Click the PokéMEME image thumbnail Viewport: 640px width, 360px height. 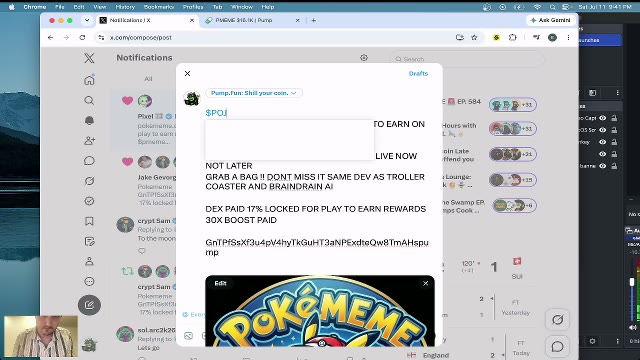coord(320,311)
